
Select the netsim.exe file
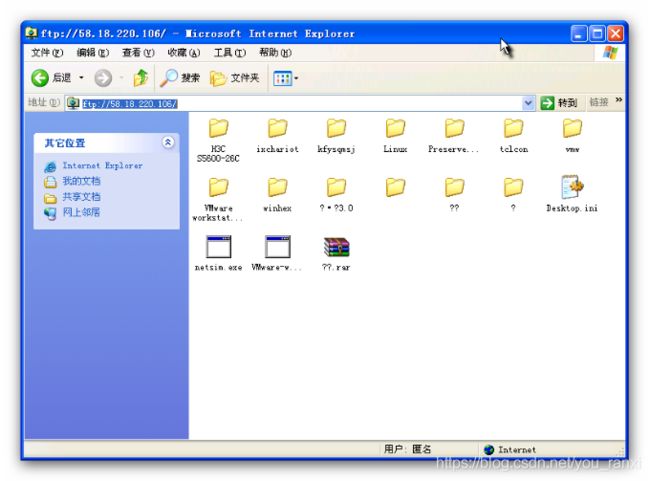(x=218, y=253)
